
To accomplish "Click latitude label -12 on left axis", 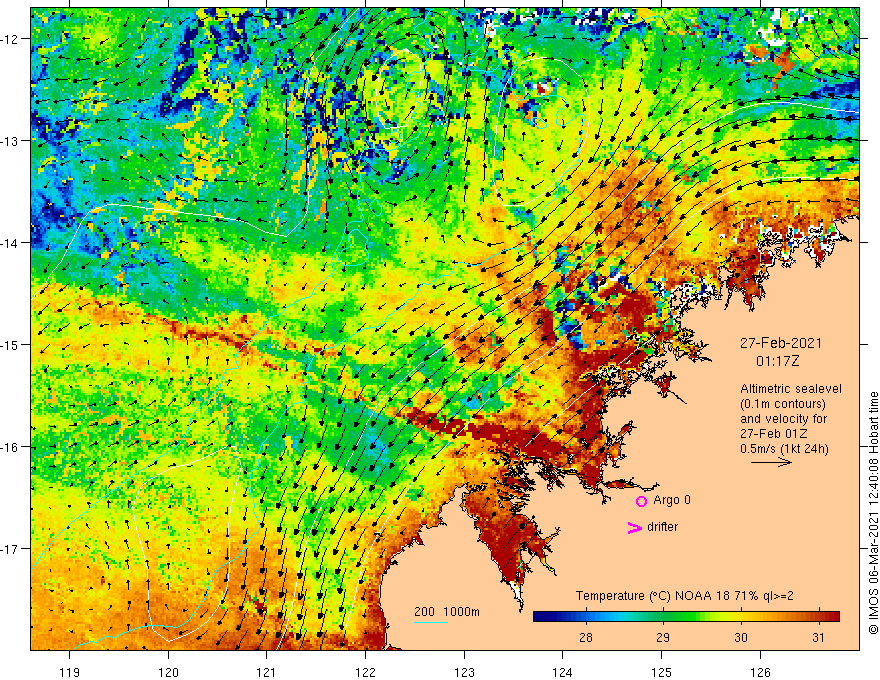I will 11,39.
